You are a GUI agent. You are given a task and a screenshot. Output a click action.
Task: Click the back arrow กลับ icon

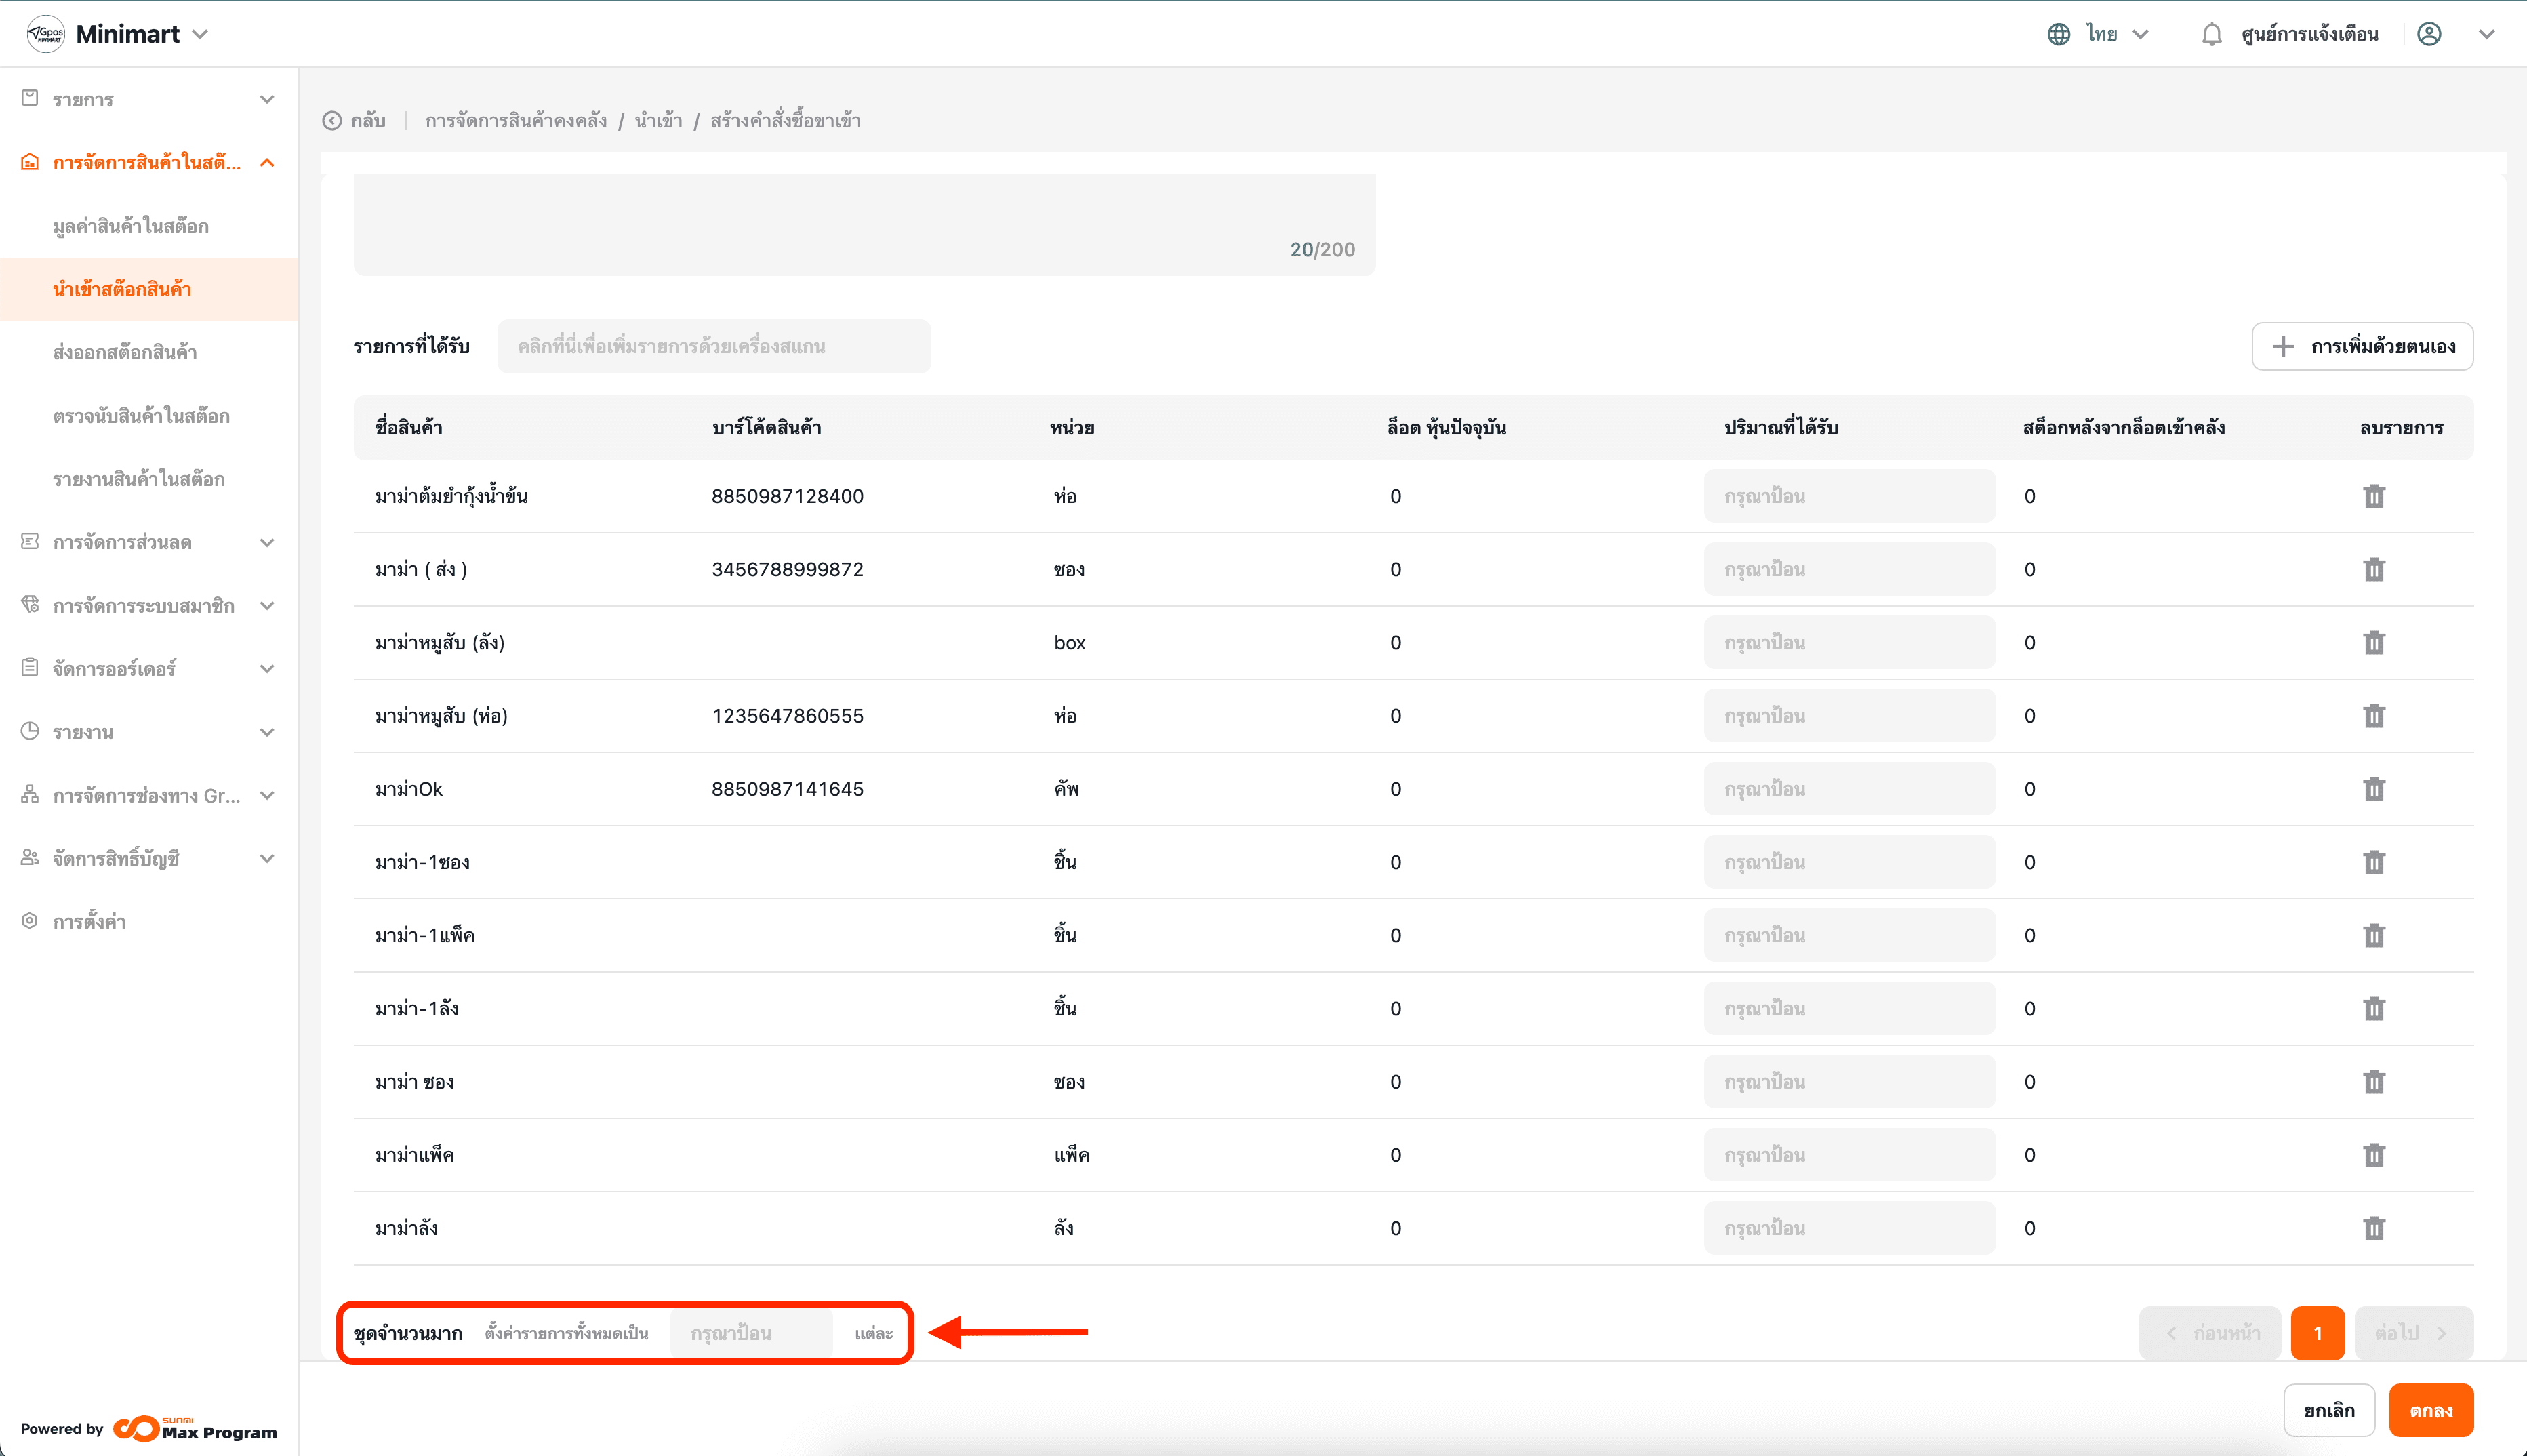[332, 121]
